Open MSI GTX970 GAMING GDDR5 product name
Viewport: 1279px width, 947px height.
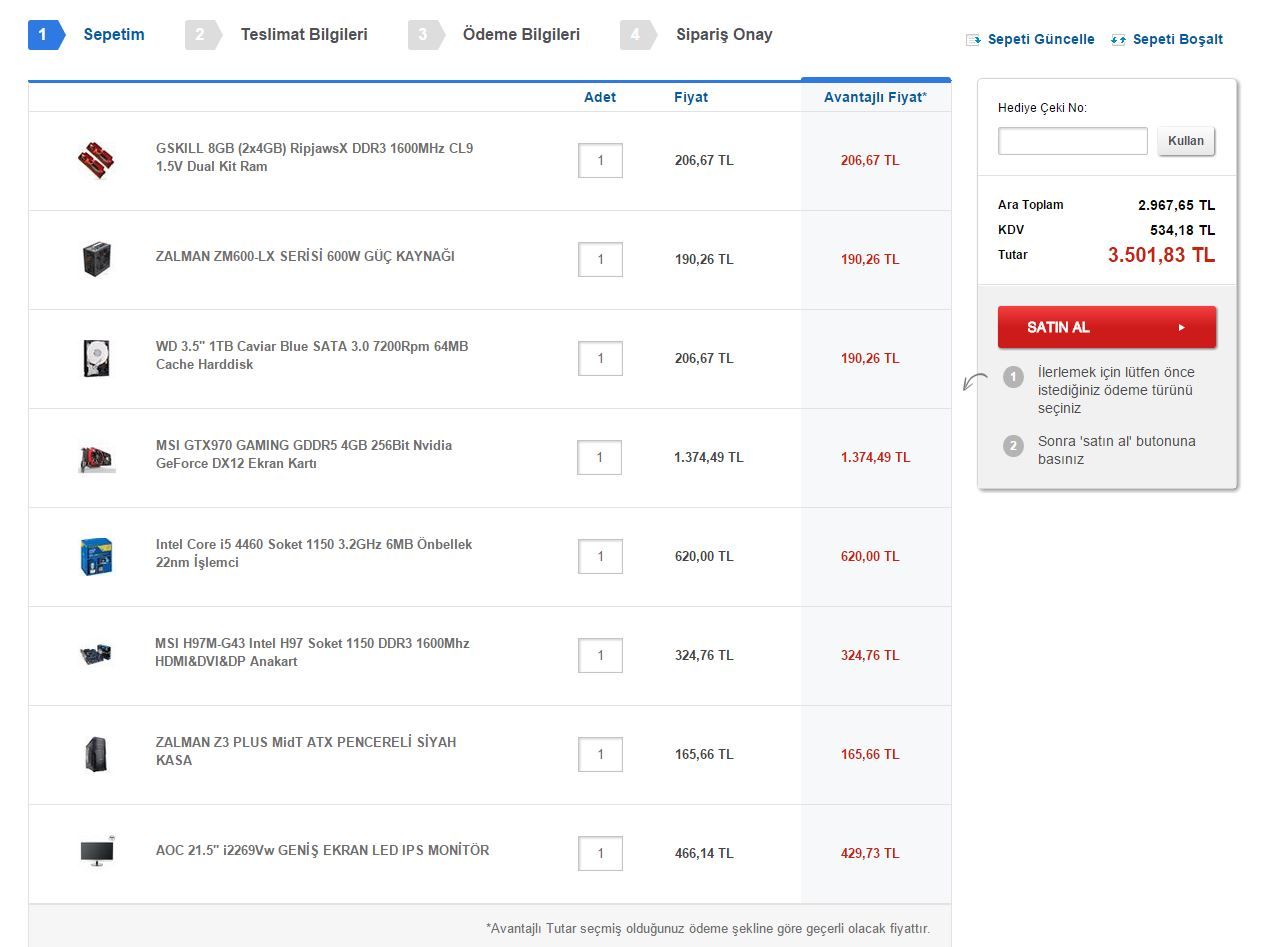point(304,454)
